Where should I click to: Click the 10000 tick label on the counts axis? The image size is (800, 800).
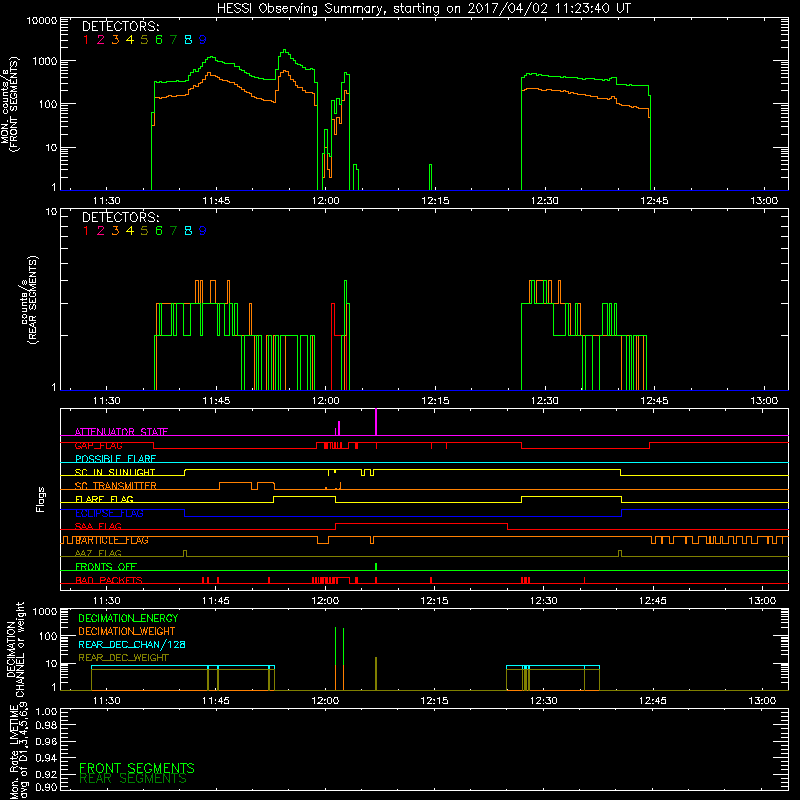pos(41,21)
